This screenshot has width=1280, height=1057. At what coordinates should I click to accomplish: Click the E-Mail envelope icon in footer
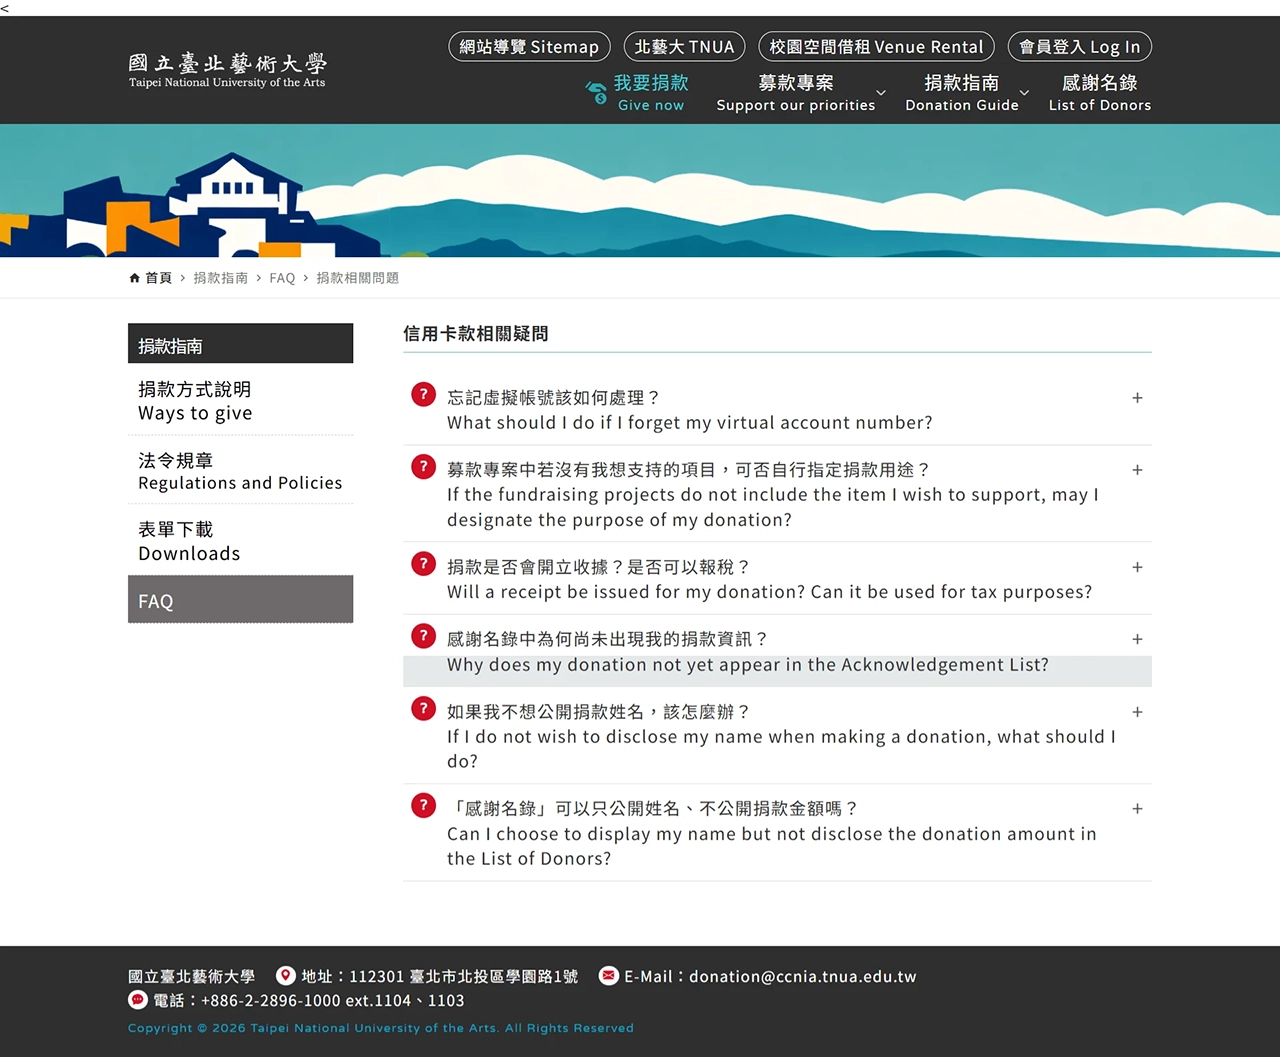pyautogui.click(x=608, y=975)
